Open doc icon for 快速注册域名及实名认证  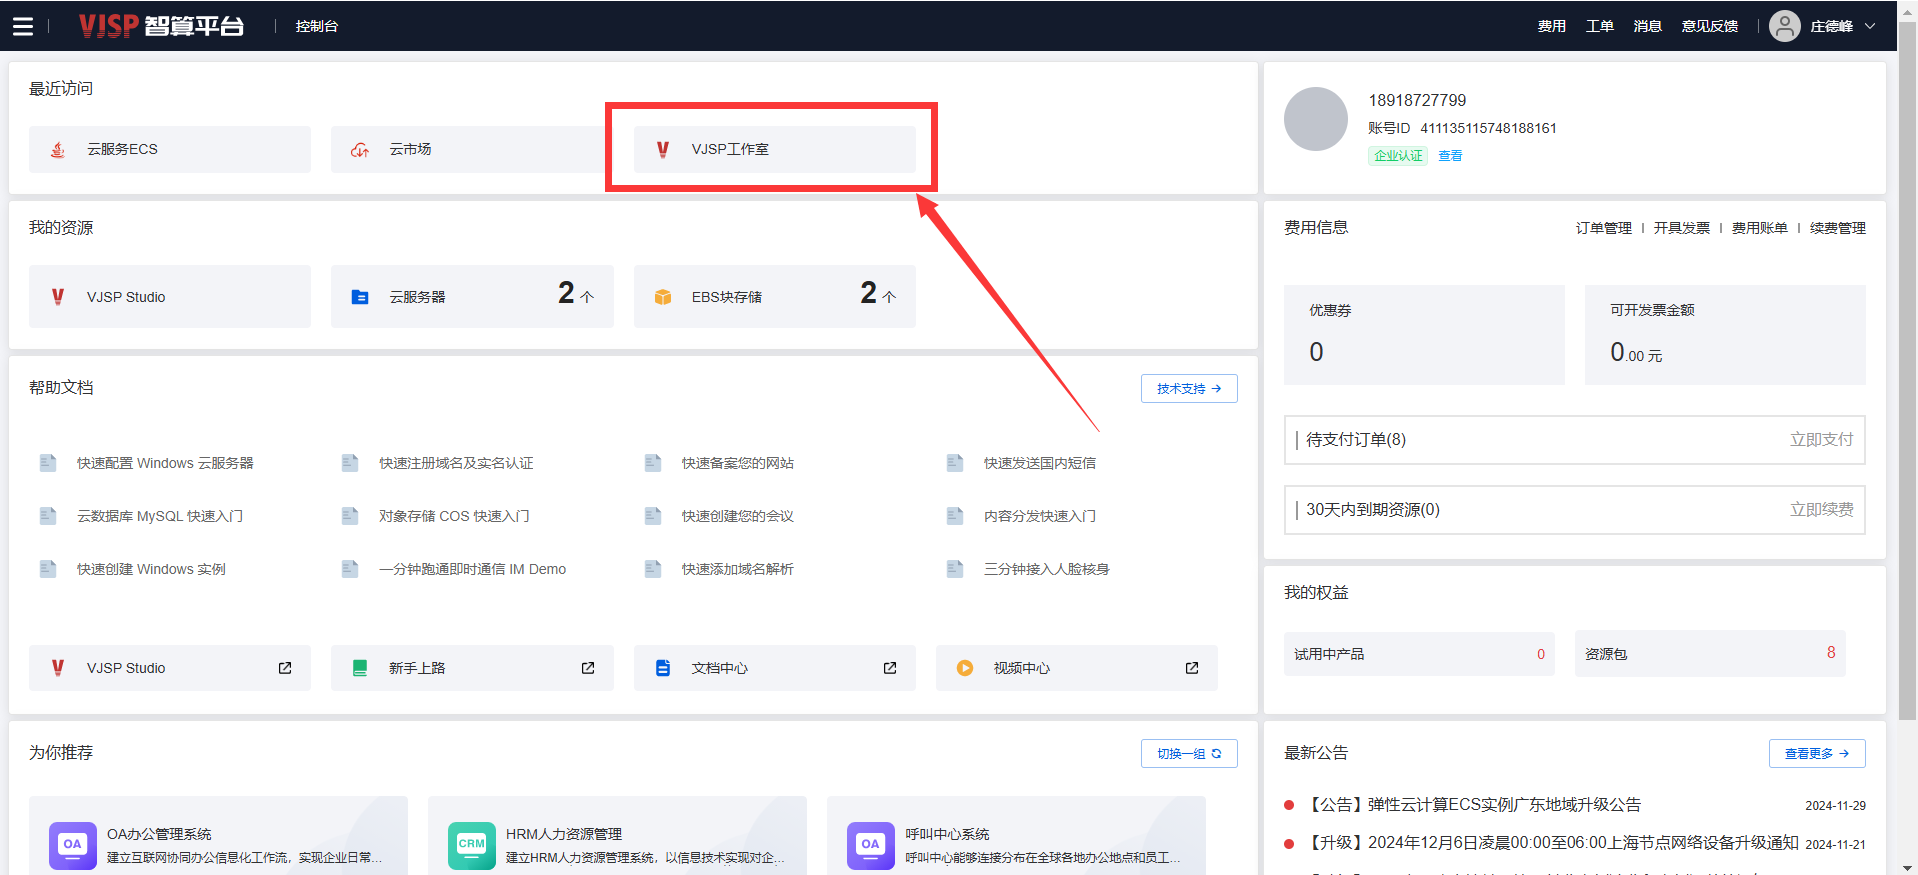(350, 463)
